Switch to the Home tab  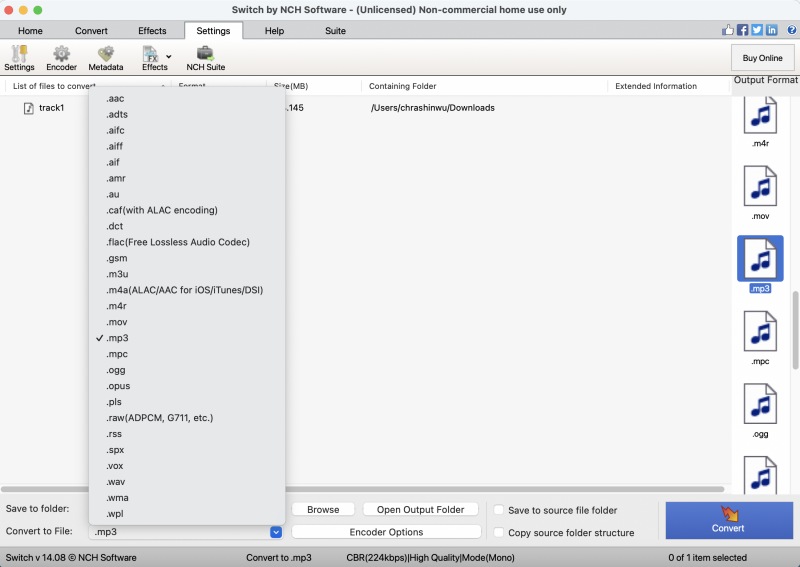tap(30, 31)
